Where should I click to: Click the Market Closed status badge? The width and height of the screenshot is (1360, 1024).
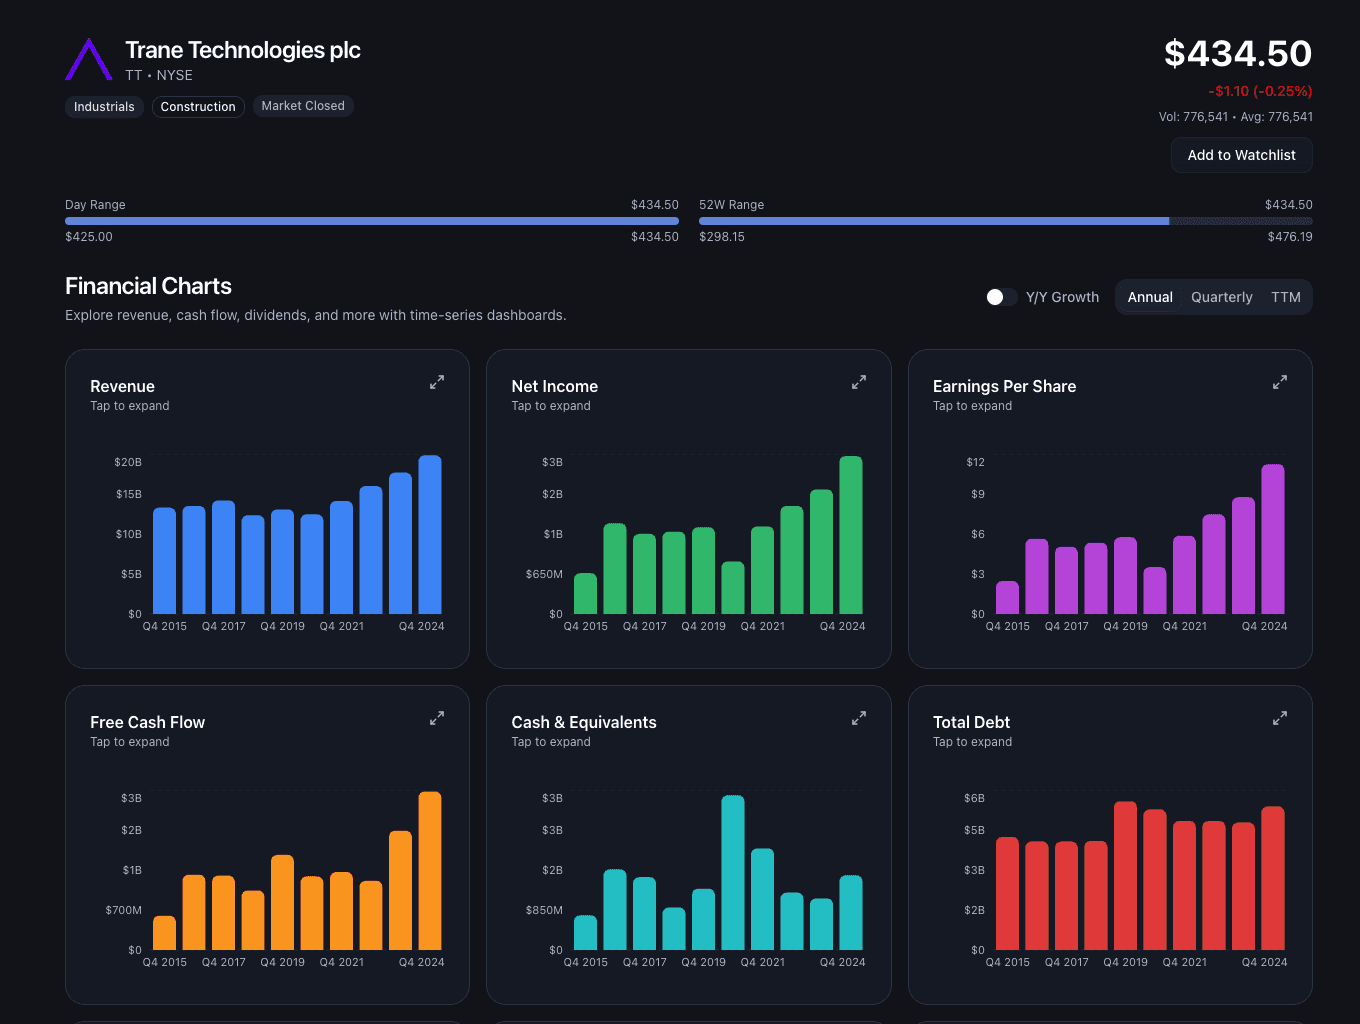[x=303, y=106]
